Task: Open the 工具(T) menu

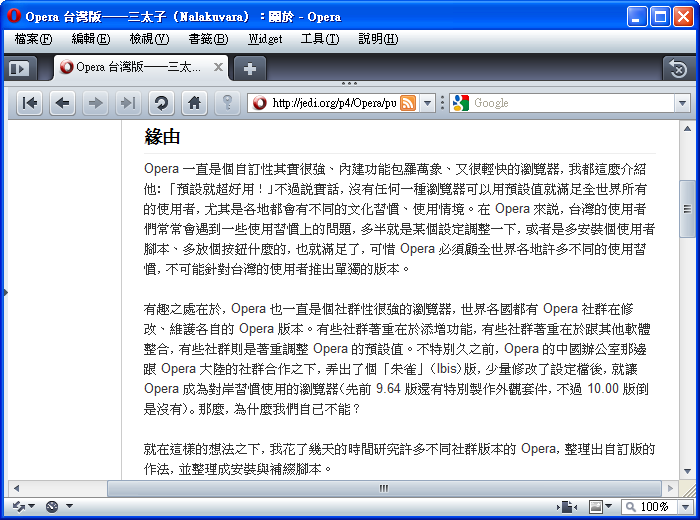Action: [320, 39]
